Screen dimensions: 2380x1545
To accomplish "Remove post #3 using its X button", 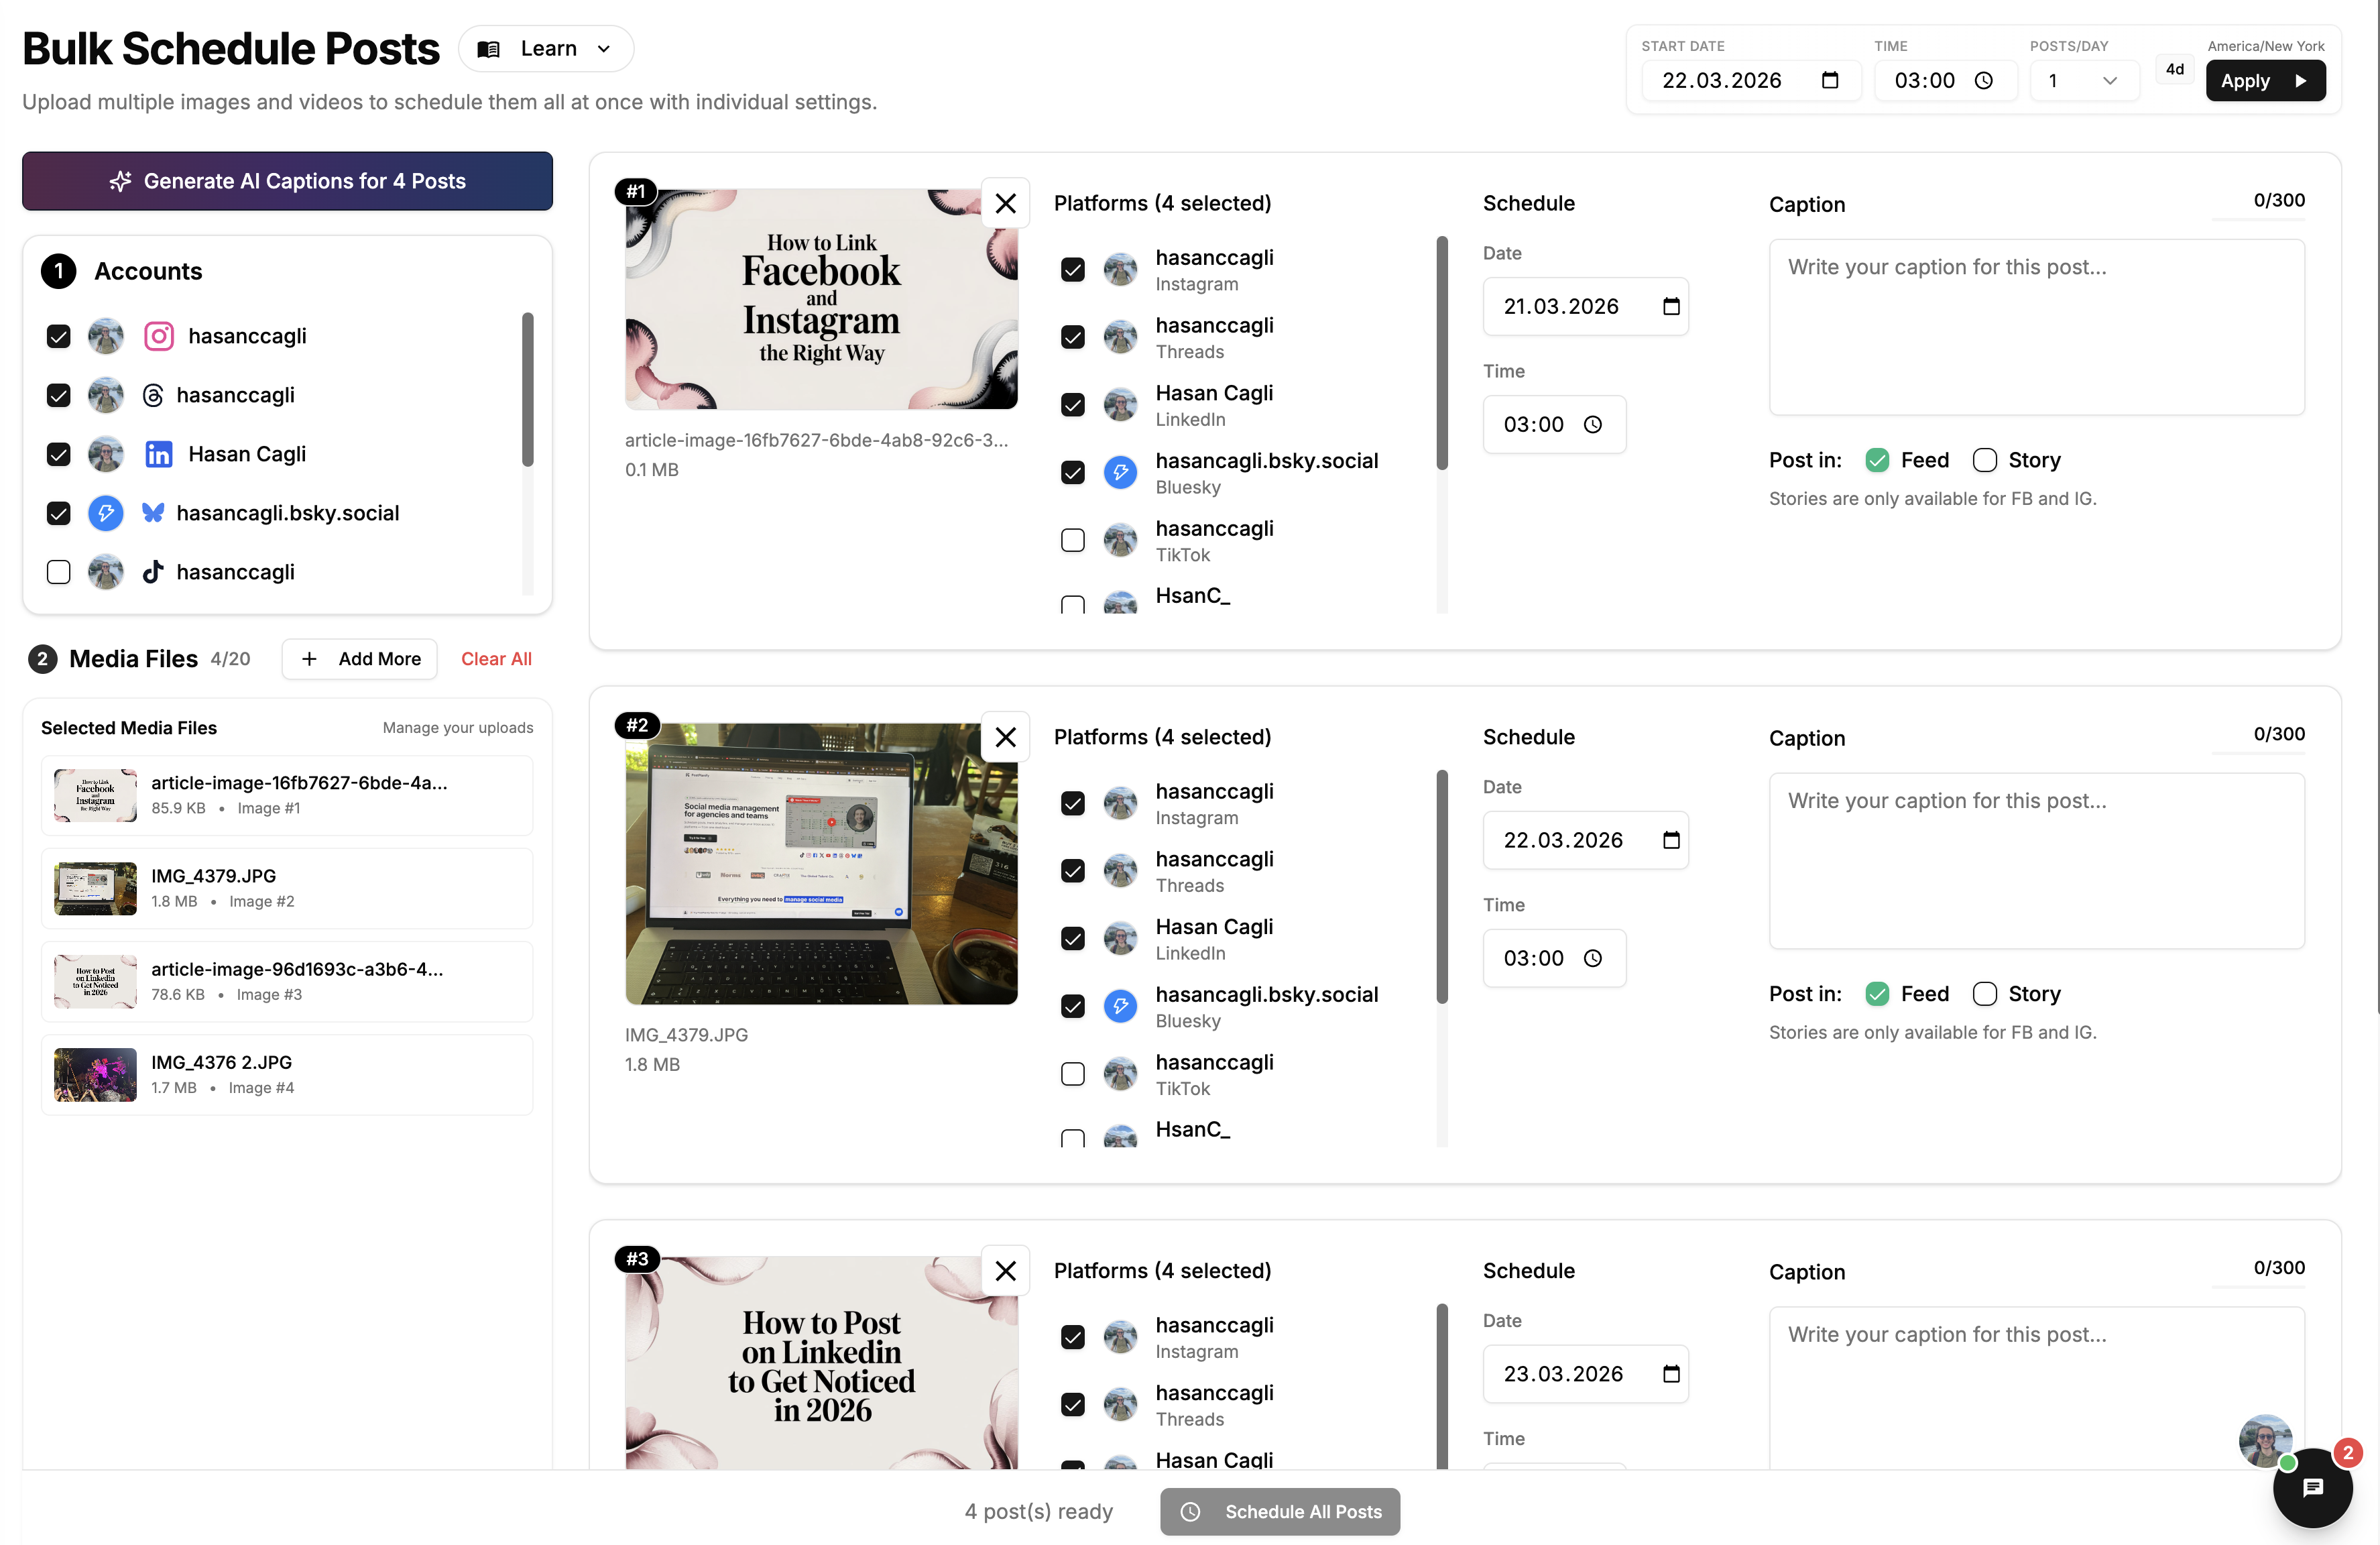I will pos(1005,1270).
